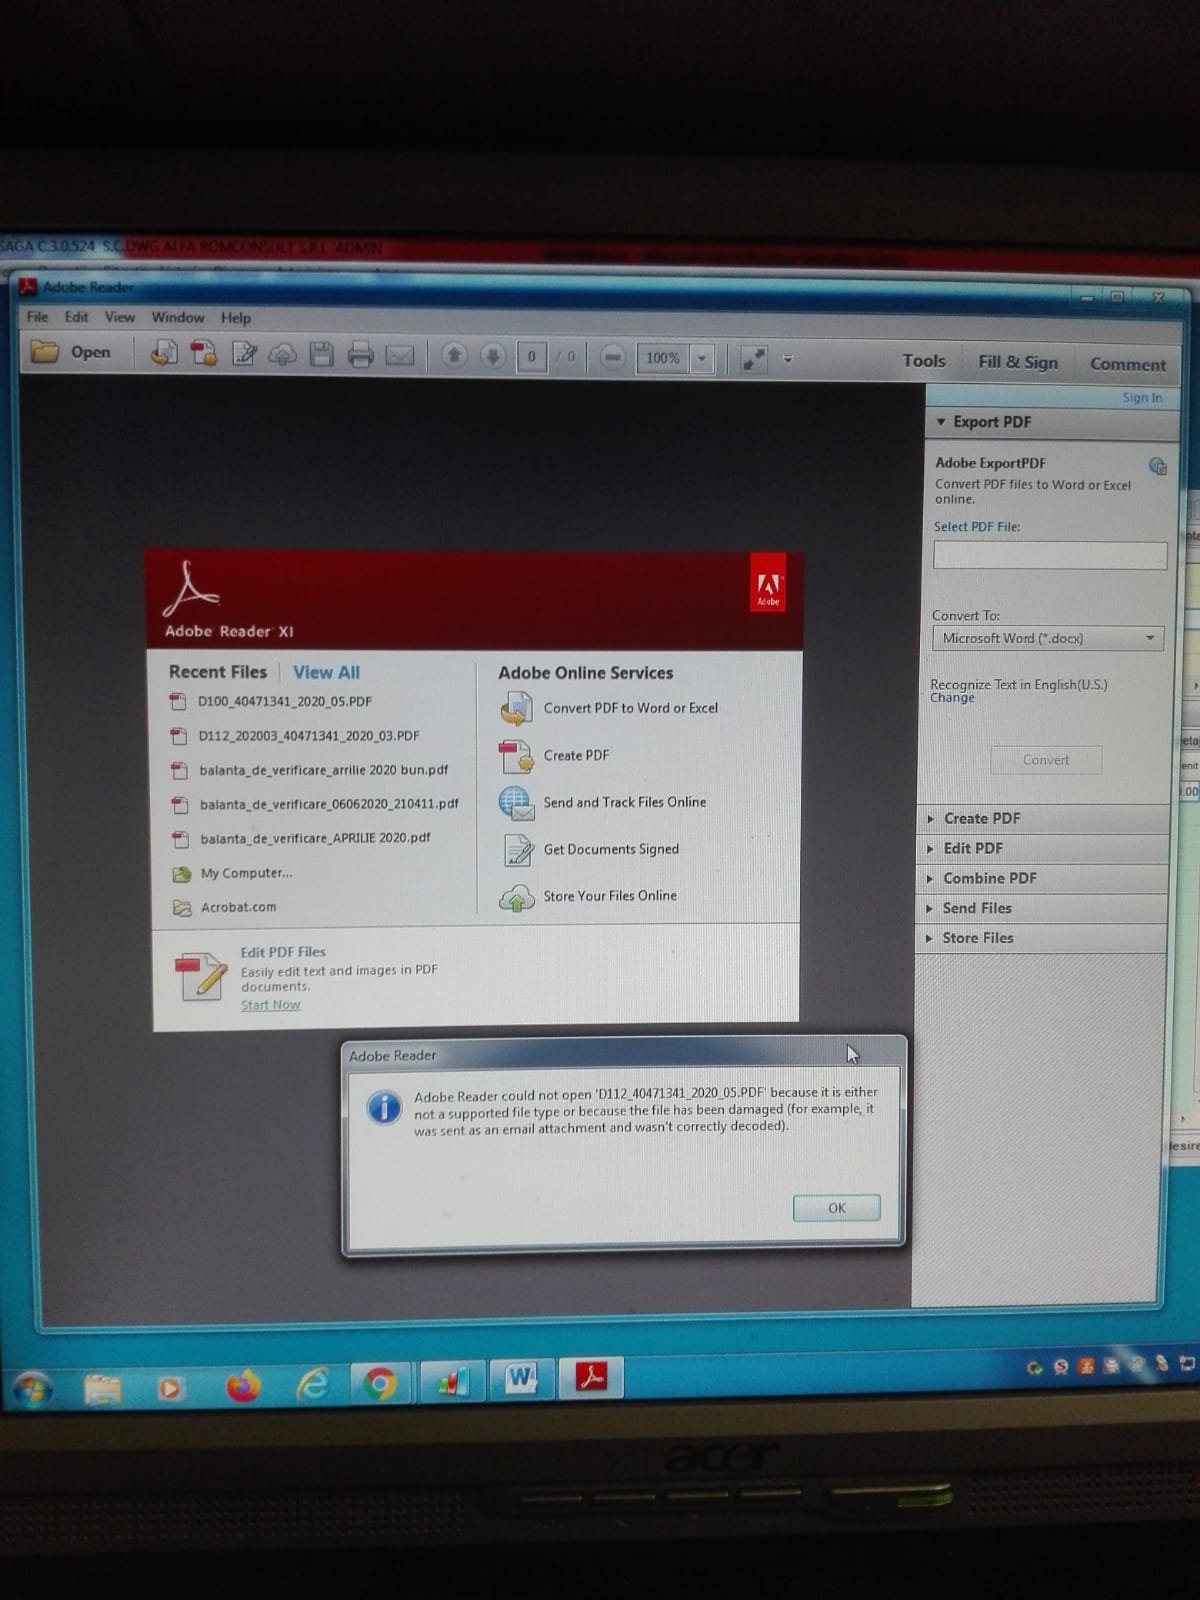Click the cloud upload toolbar icon
Image resolution: width=1200 pixels, height=1600 pixels.
[283, 354]
